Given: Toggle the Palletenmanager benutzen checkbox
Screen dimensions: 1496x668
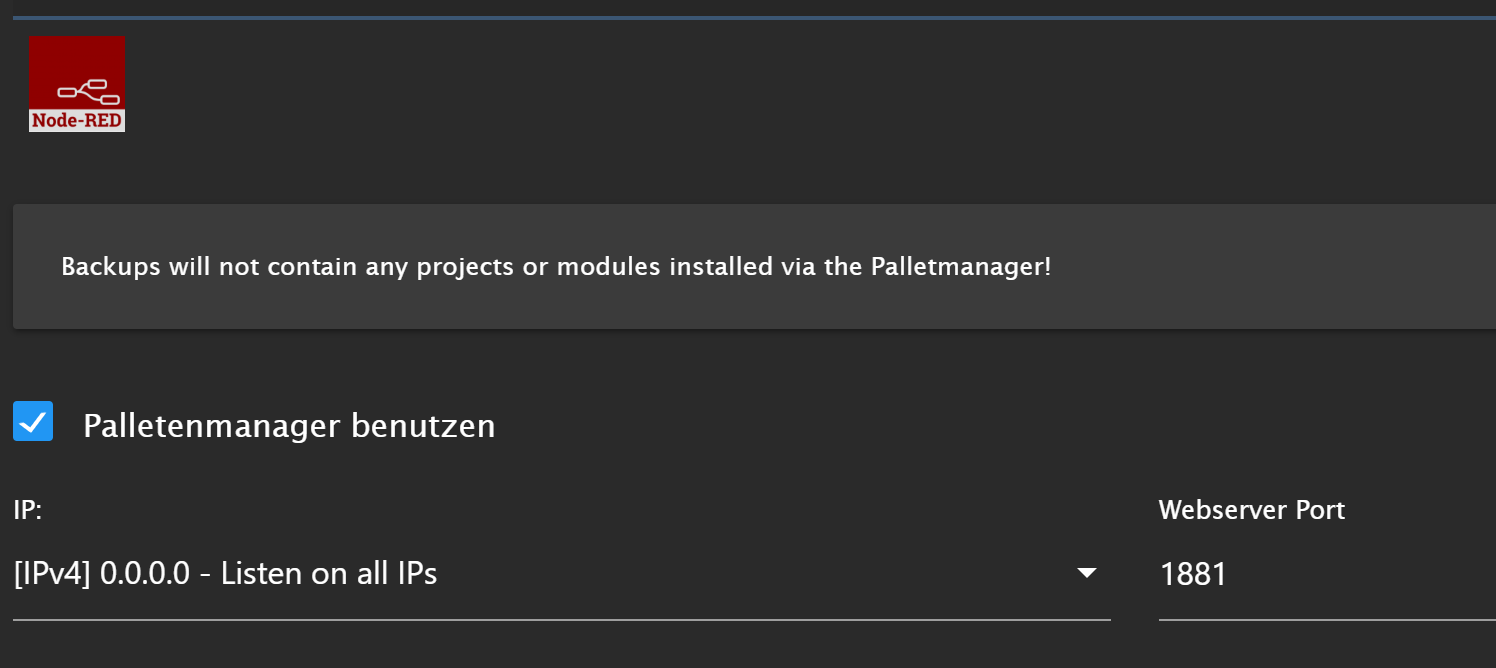Looking at the screenshot, I should tap(33, 421).
